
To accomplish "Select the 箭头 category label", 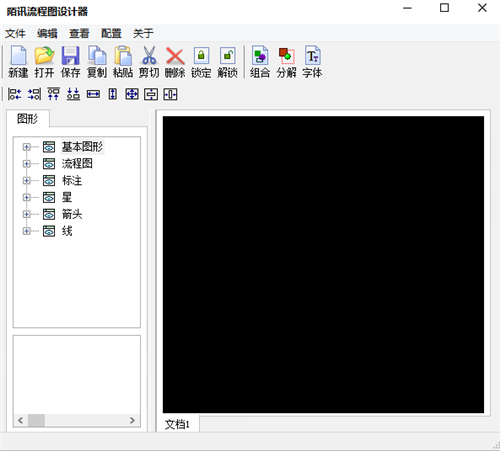I will 72,214.
